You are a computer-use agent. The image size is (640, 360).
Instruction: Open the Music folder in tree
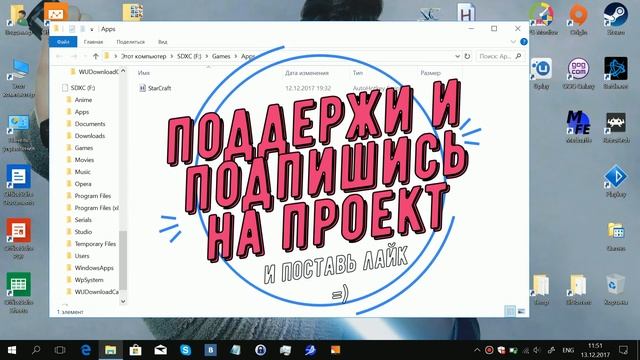82,172
